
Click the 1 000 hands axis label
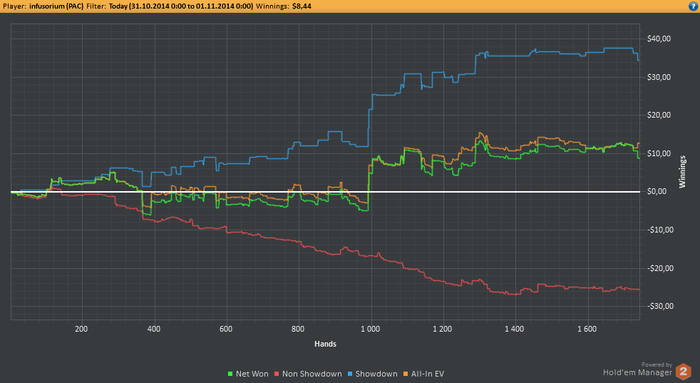pos(370,329)
